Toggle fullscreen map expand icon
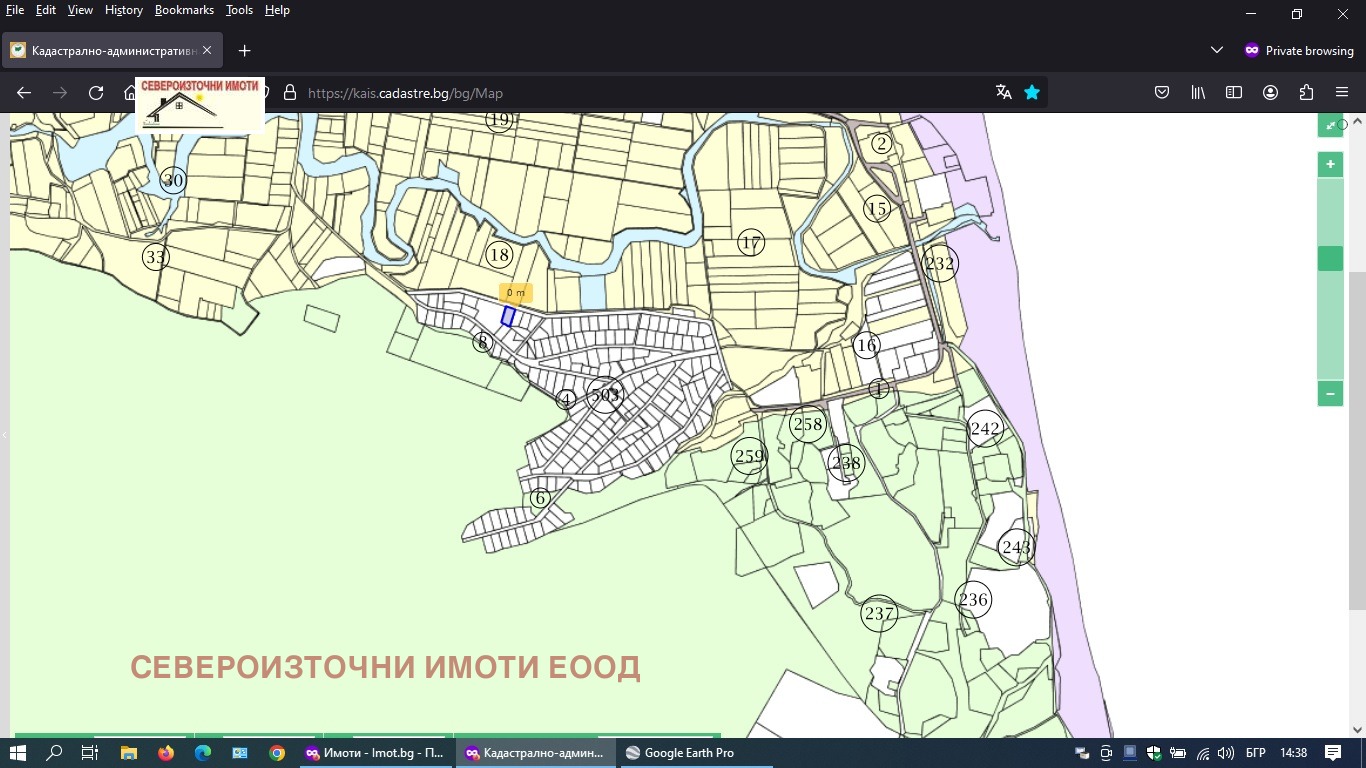1366x768 pixels. click(1330, 125)
